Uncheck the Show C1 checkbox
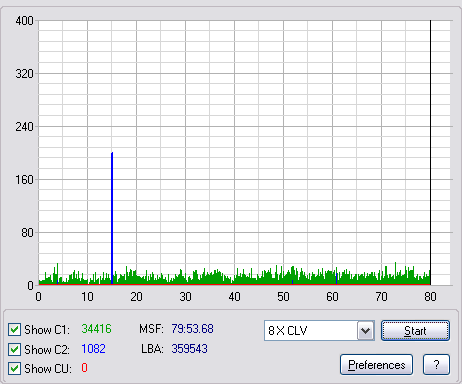Viewport: 462px width, 384px height. click(14, 330)
